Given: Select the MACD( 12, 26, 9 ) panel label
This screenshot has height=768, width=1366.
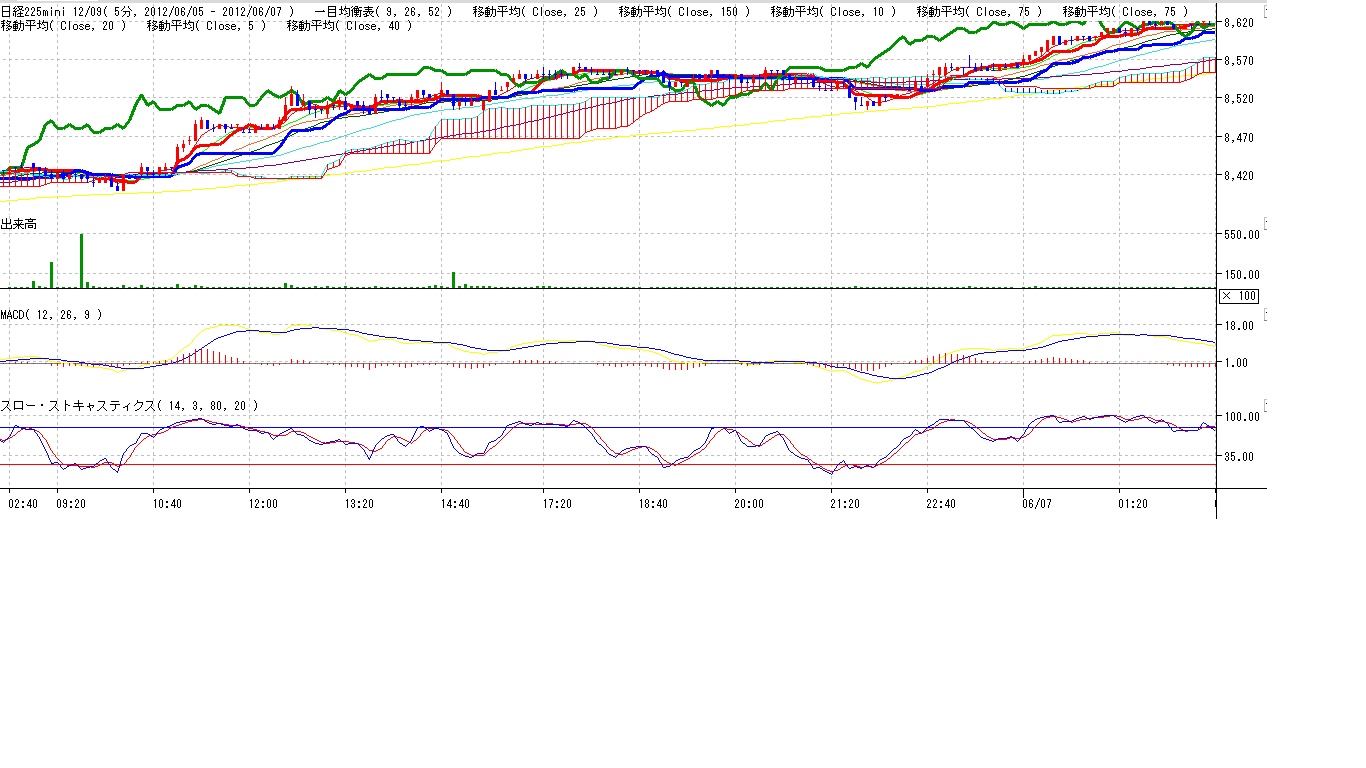Looking at the screenshot, I should click(51, 314).
